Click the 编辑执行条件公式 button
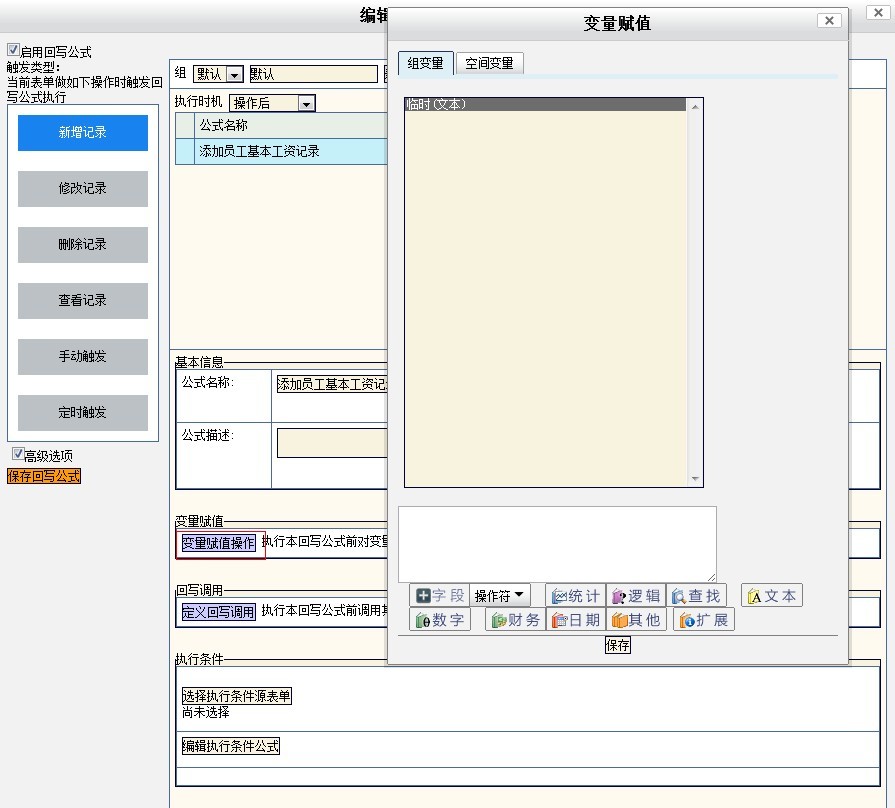The image size is (895, 808). click(x=231, y=746)
